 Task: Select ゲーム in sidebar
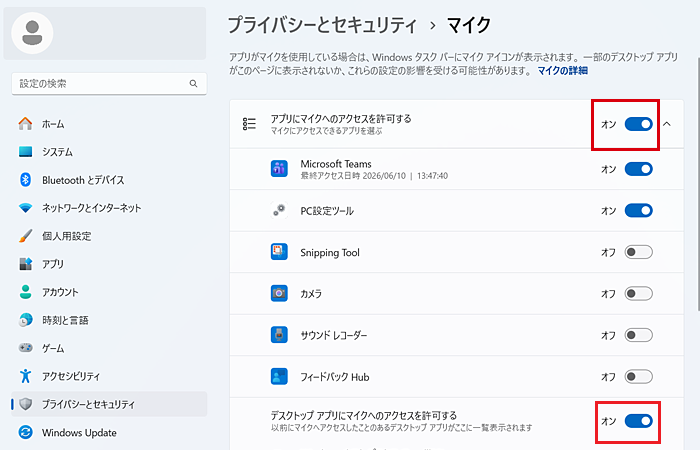point(109,348)
